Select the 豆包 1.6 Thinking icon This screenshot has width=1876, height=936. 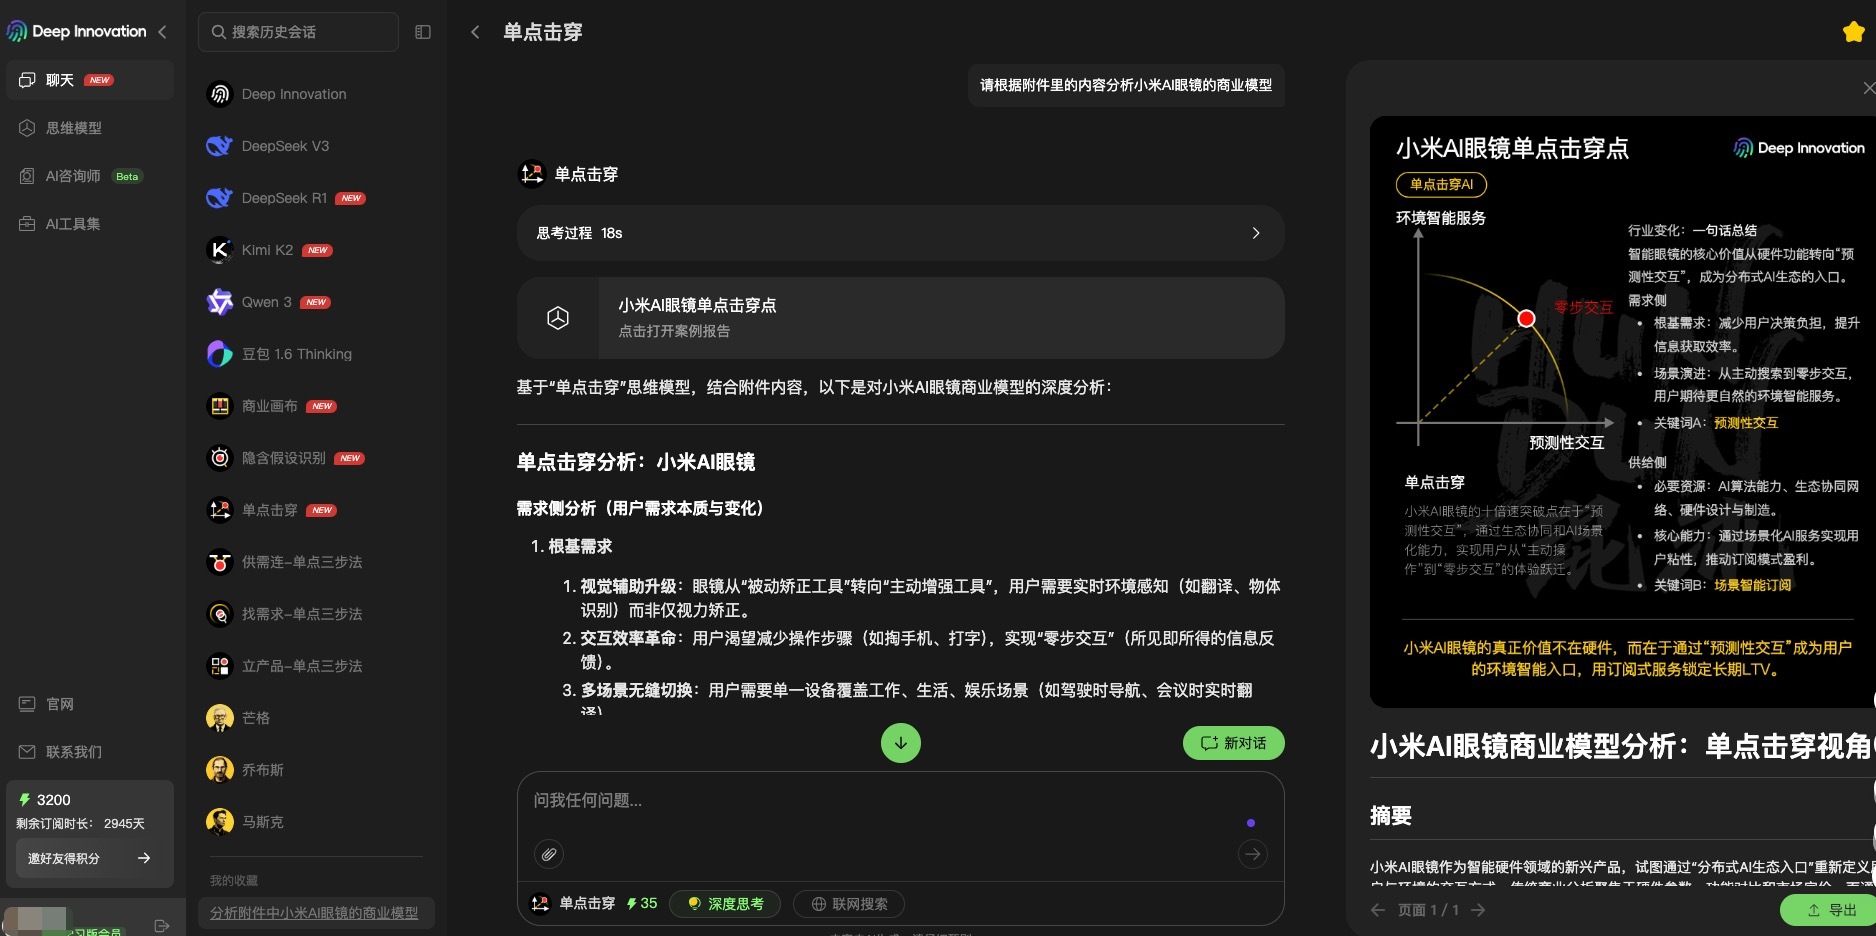[220, 354]
